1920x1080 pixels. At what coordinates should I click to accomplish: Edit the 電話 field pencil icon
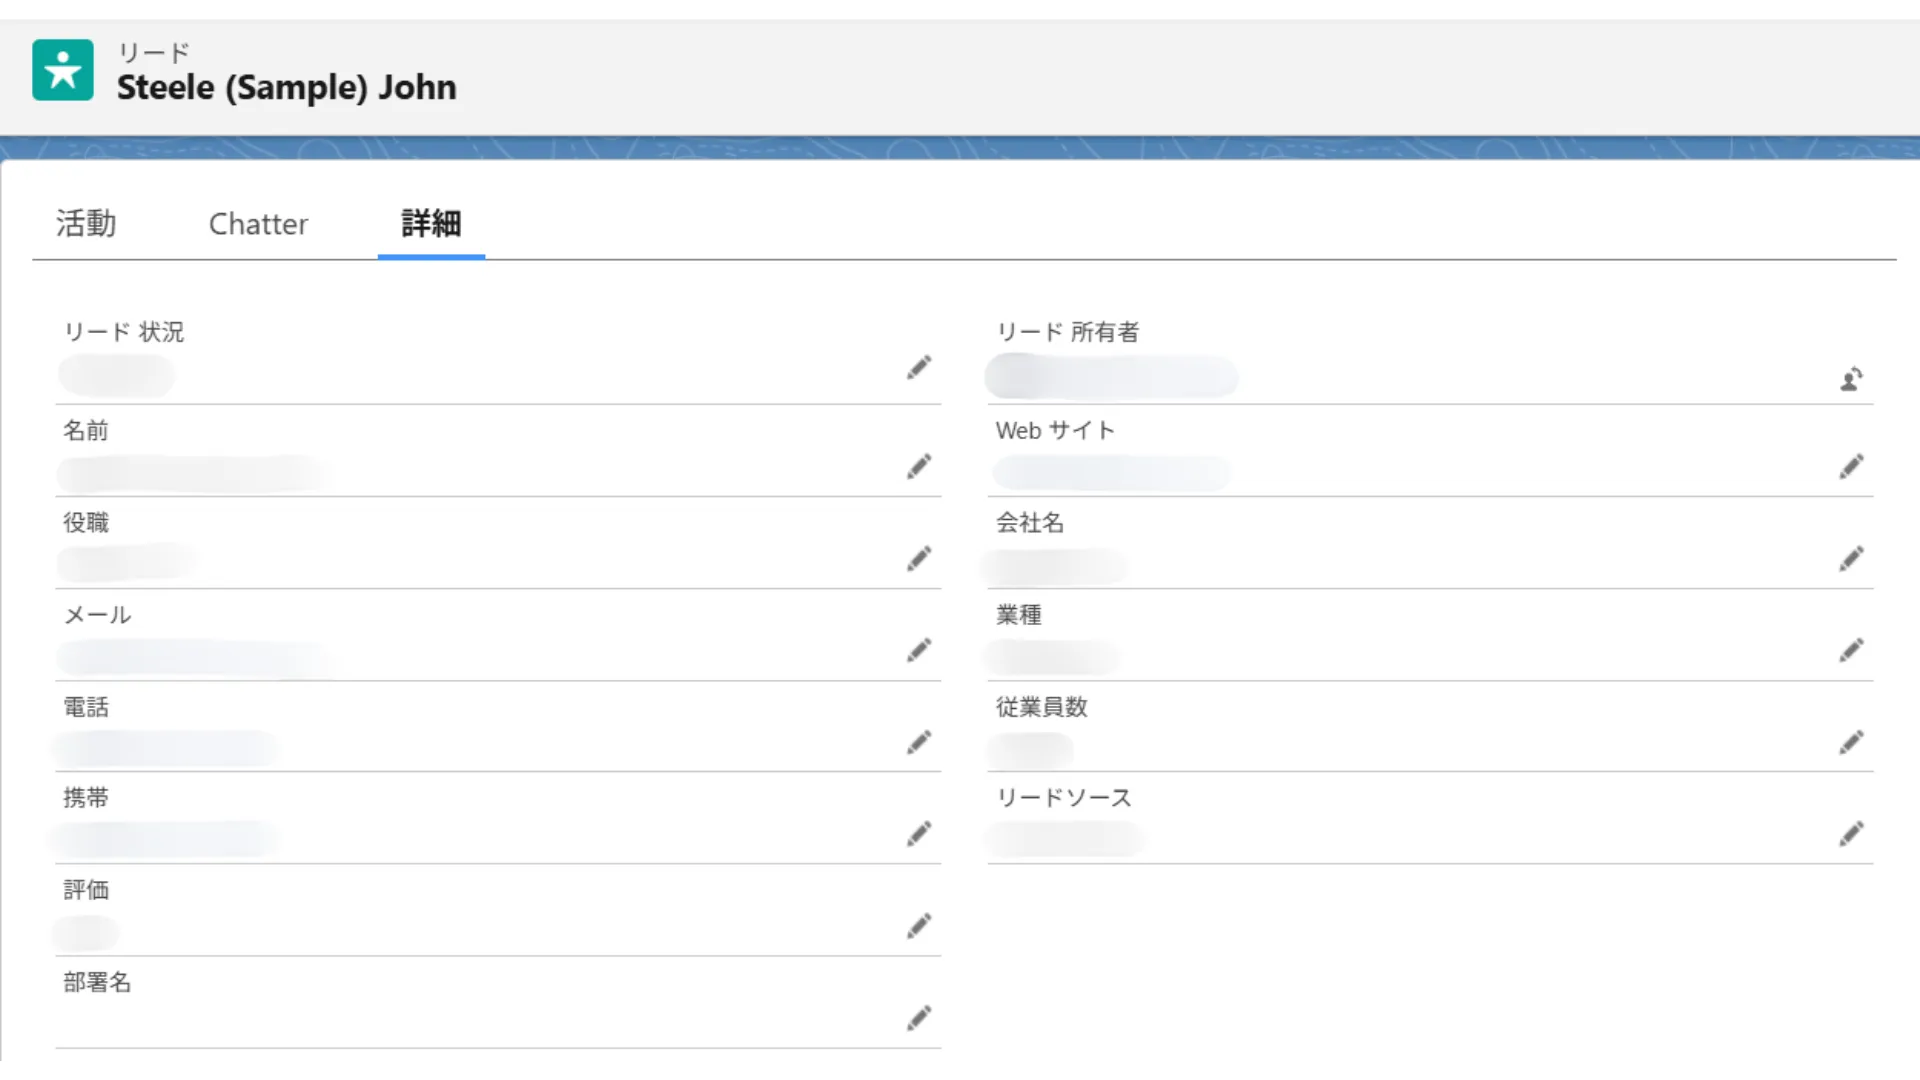coord(919,743)
